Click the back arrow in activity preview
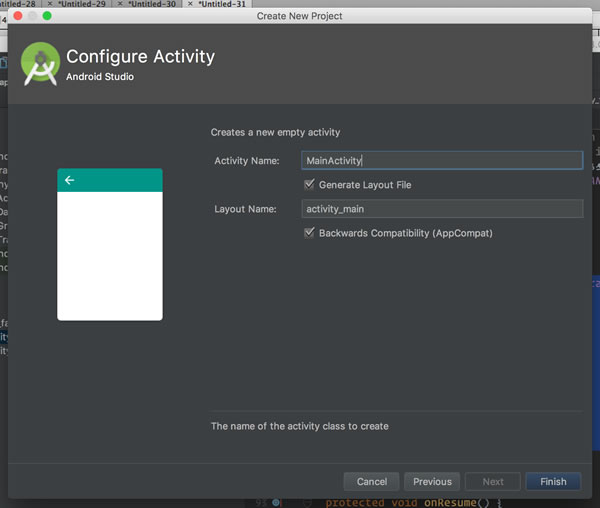The width and height of the screenshot is (600, 508). click(69, 180)
